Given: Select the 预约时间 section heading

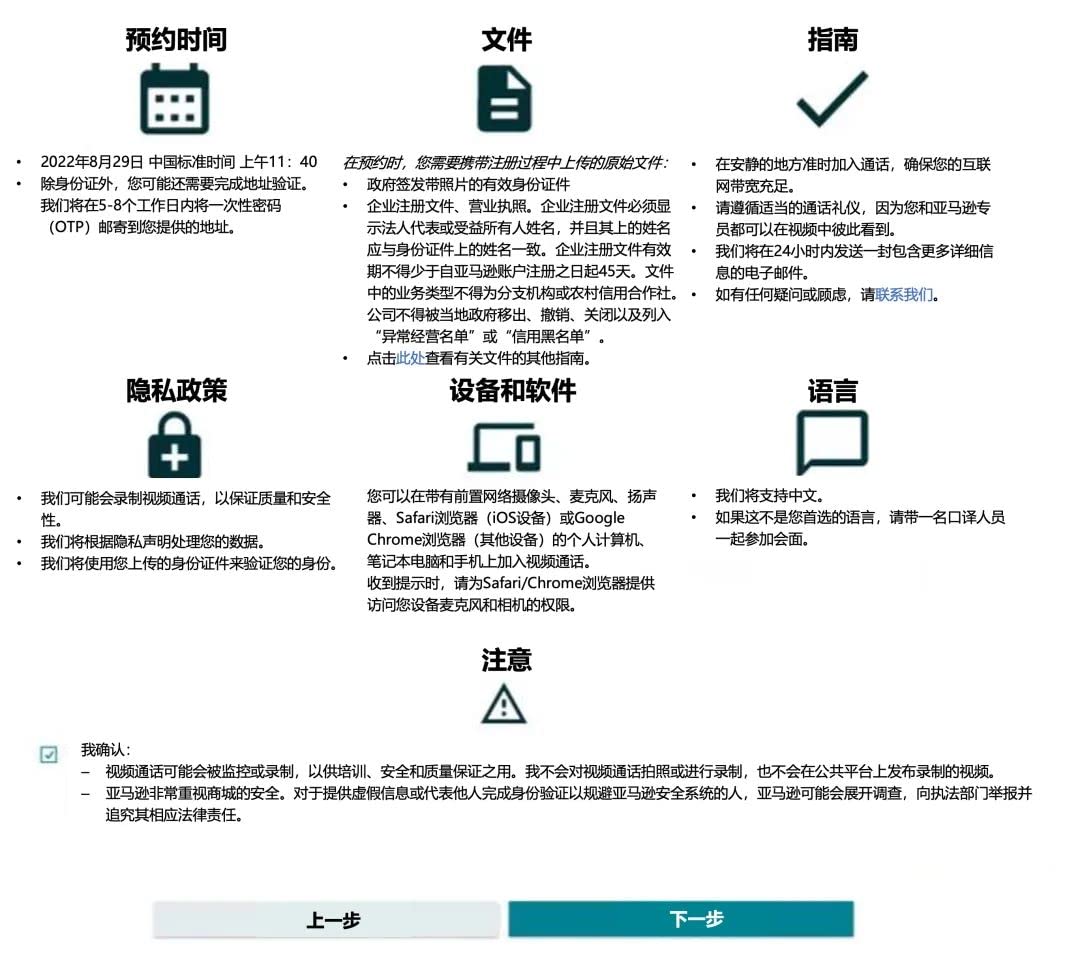Looking at the screenshot, I should [176, 39].
